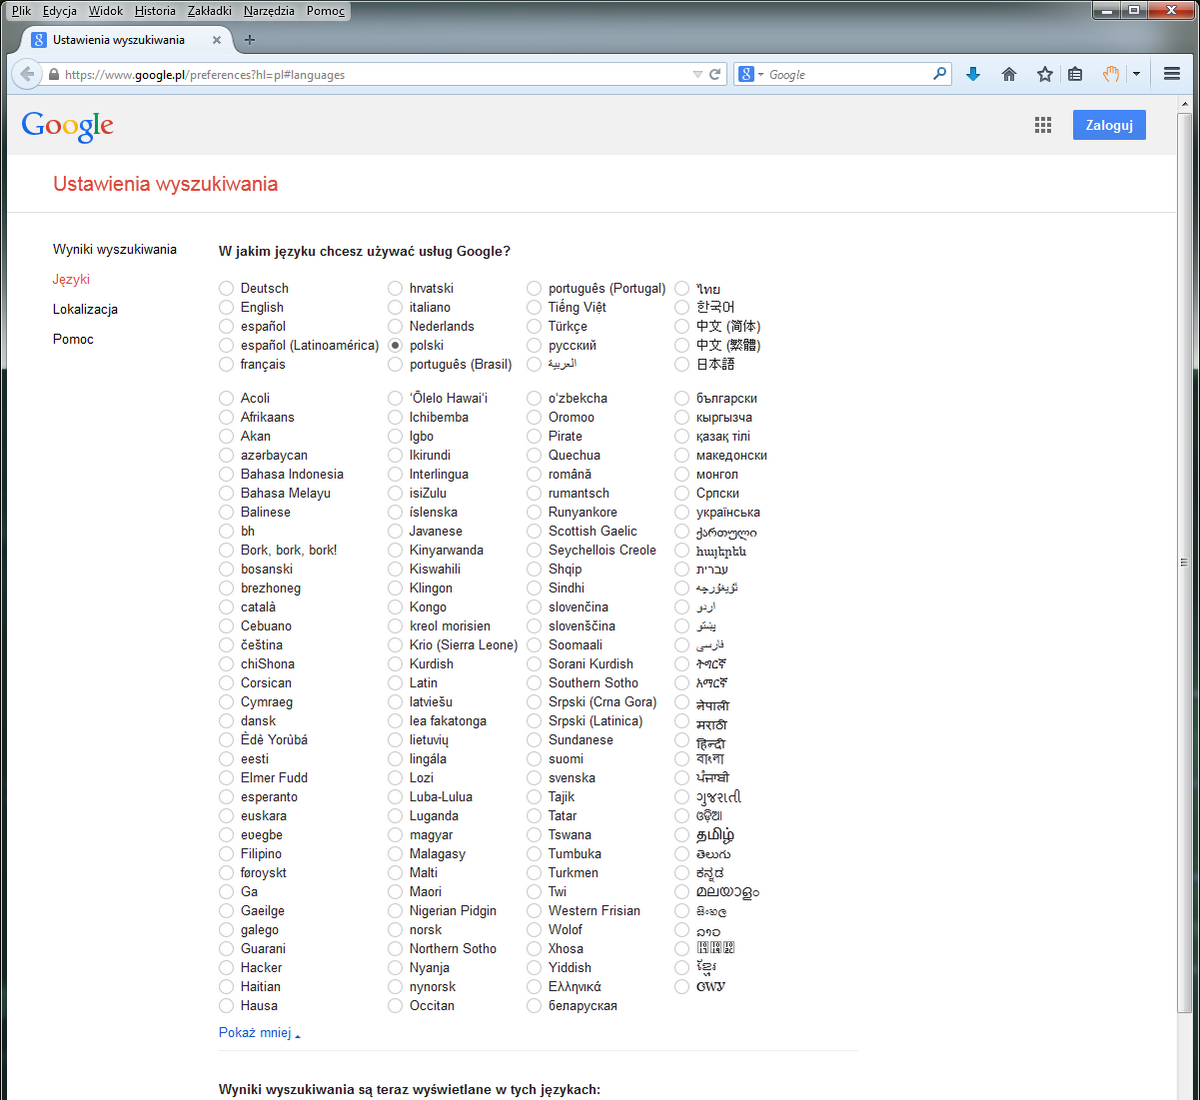The width and height of the screenshot is (1200, 1100).
Task: Open the Historia menu
Action: tap(155, 11)
